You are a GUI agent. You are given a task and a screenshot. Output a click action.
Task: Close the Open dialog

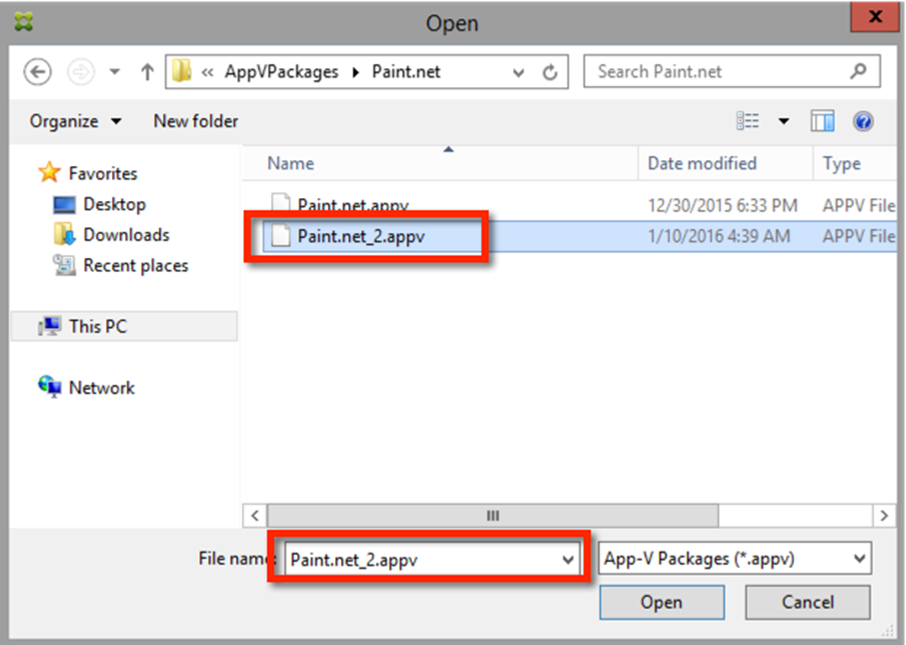point(875,16)
